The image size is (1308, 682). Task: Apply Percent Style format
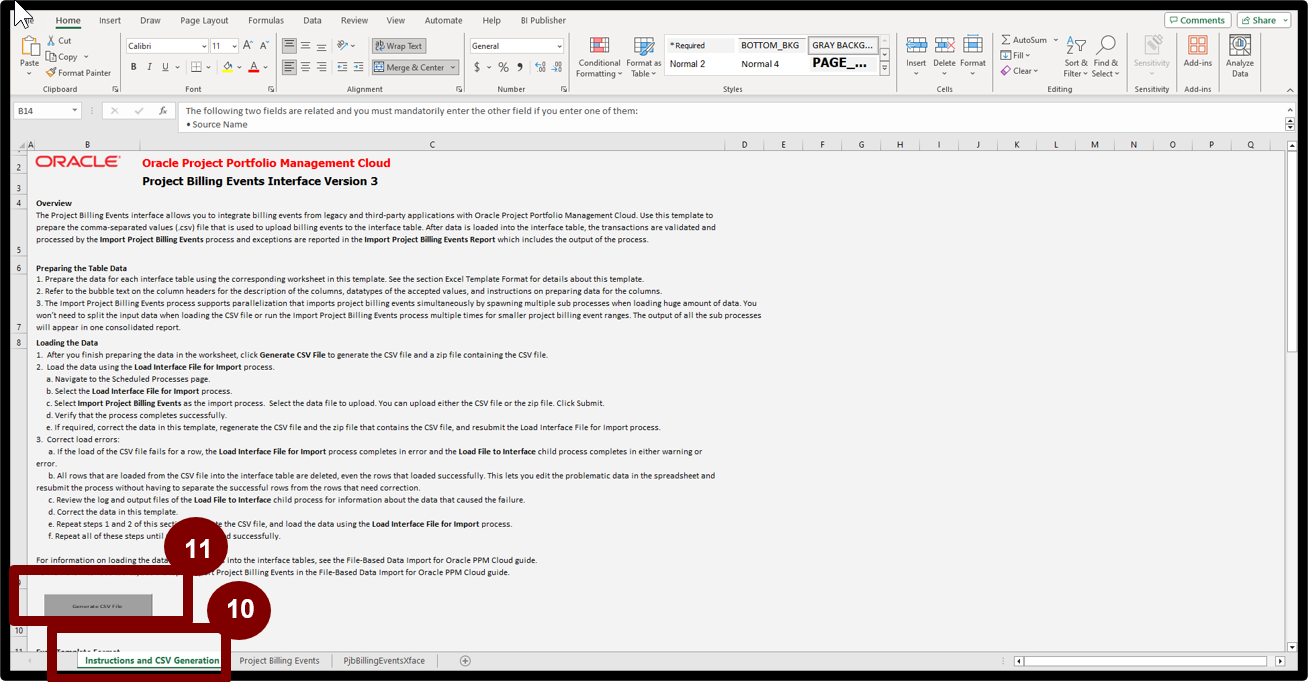pyautogui.click(x=503, y=67)
